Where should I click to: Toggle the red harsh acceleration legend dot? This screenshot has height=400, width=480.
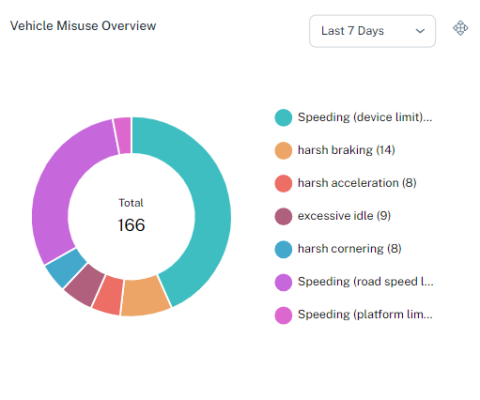point(283,183)
